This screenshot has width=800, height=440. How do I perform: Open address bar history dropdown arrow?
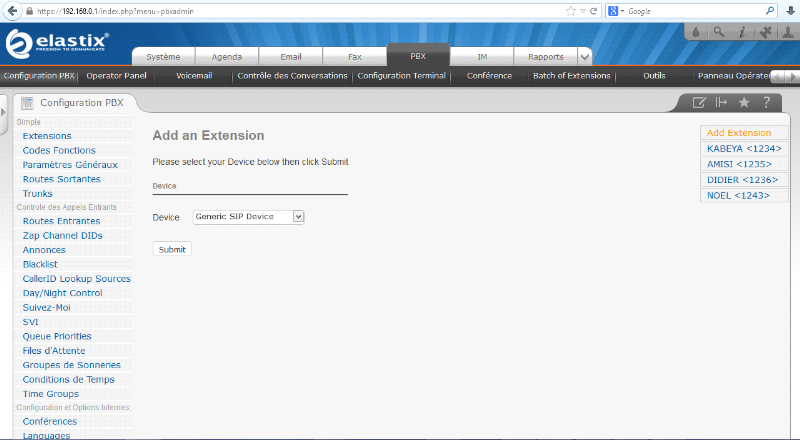[583, 11]
